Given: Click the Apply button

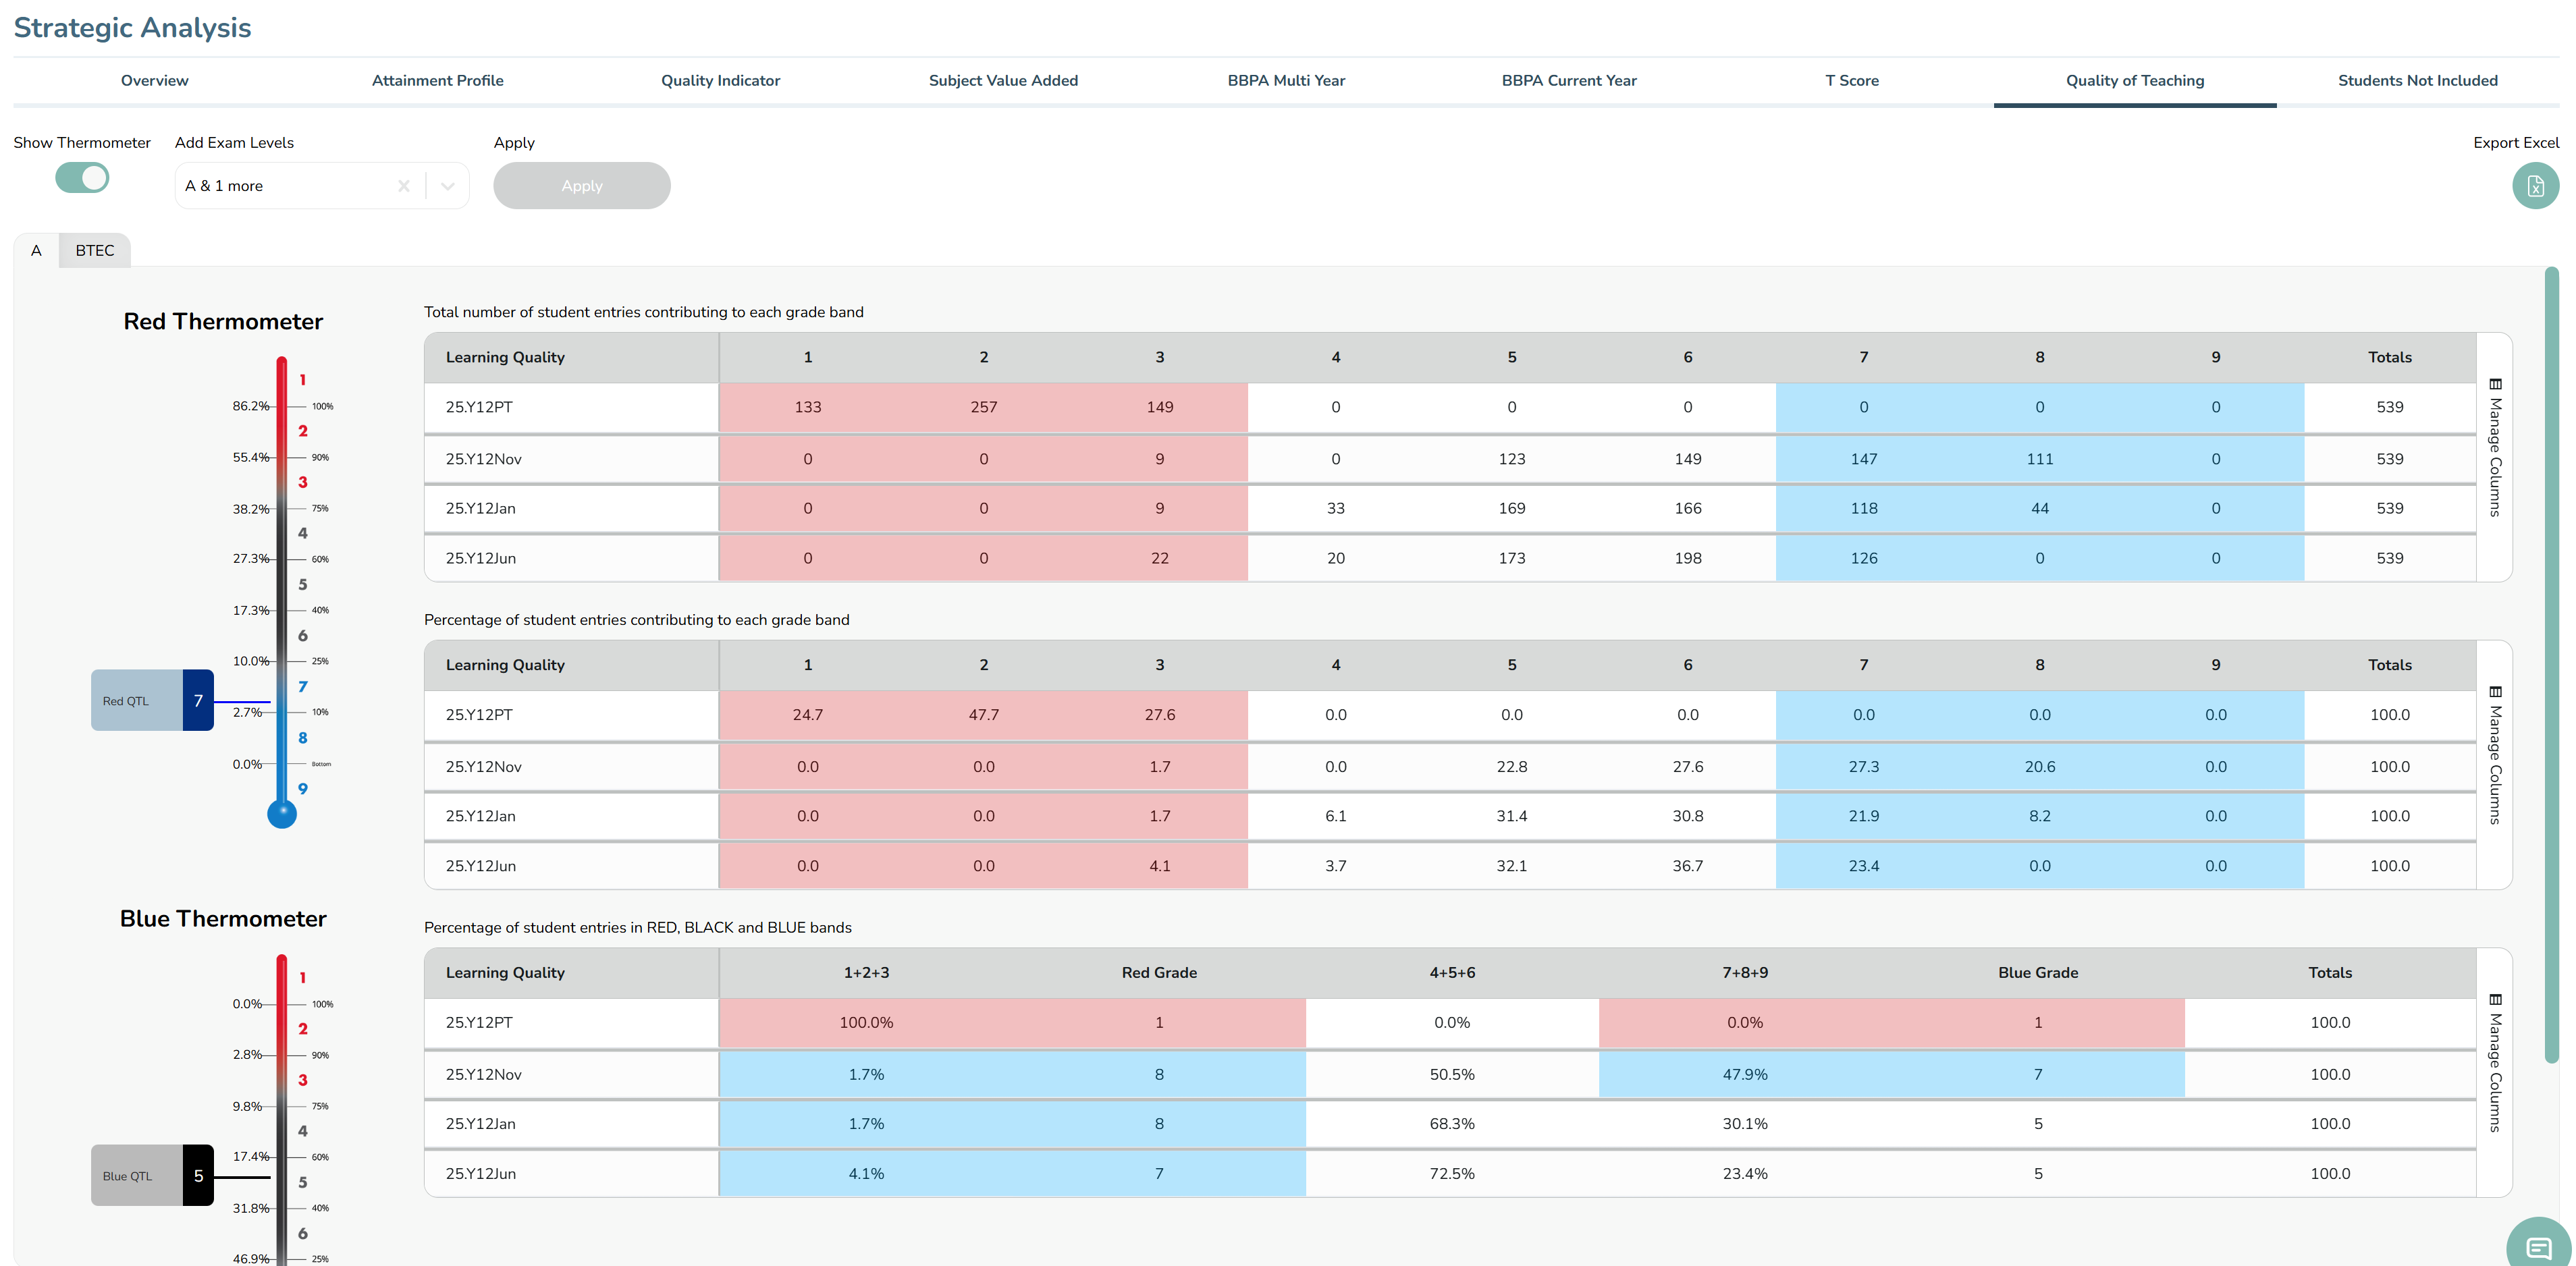Looking at the screenshot, I should click(582, 186).
